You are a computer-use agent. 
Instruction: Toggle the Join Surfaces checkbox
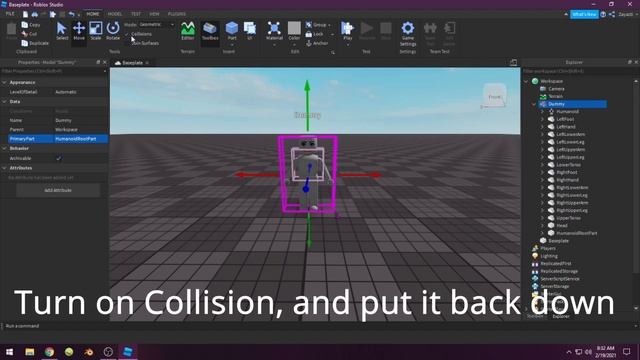tap(127, 43)
